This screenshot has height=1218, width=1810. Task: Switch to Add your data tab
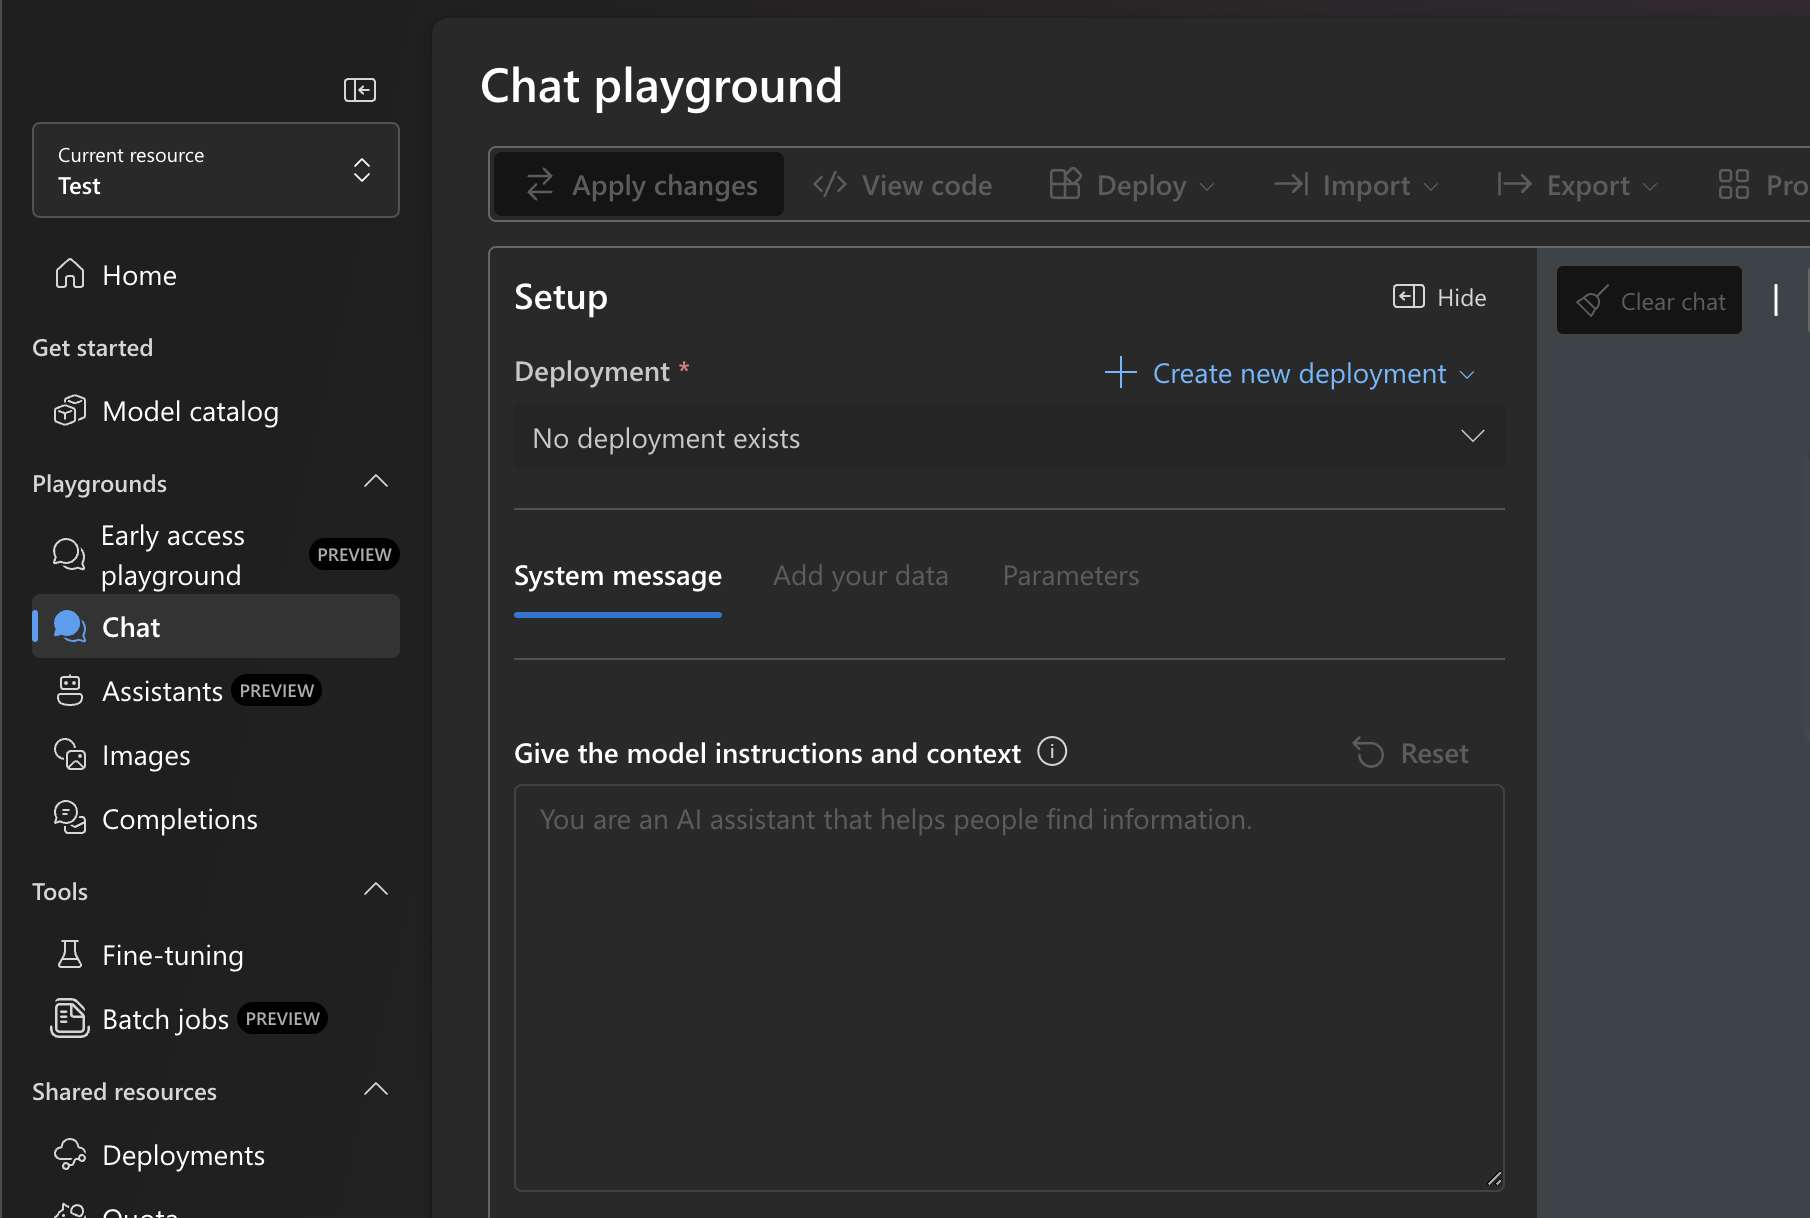(x=860, y=576)
